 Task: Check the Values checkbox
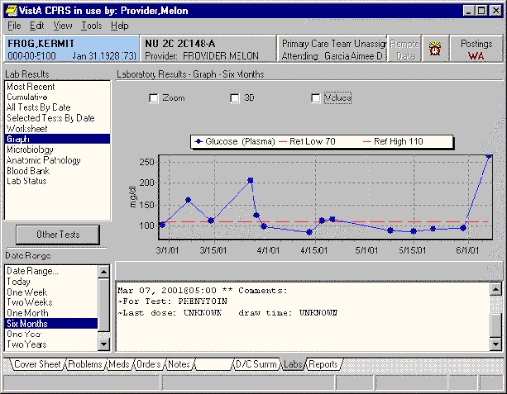click(315, 98)
